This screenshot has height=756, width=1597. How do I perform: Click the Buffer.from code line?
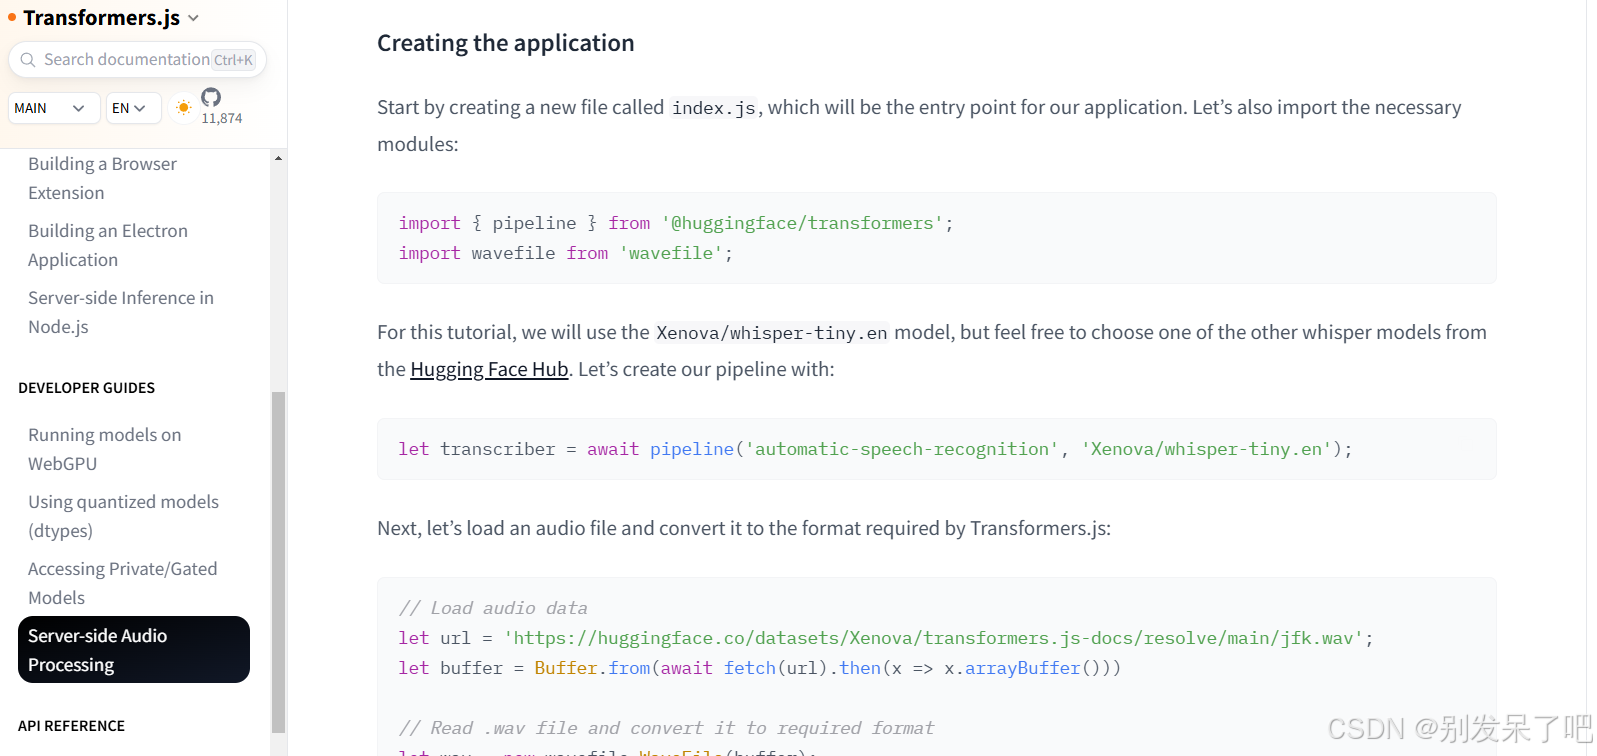coord(760,668)
